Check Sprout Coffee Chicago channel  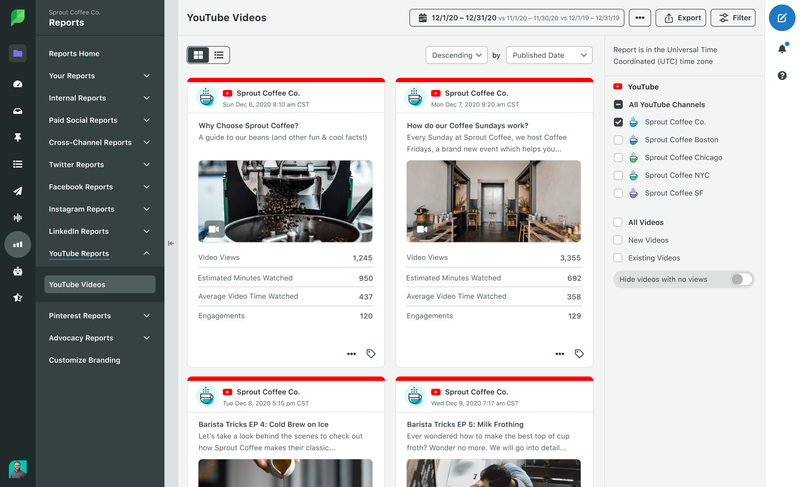coord(618,158)
